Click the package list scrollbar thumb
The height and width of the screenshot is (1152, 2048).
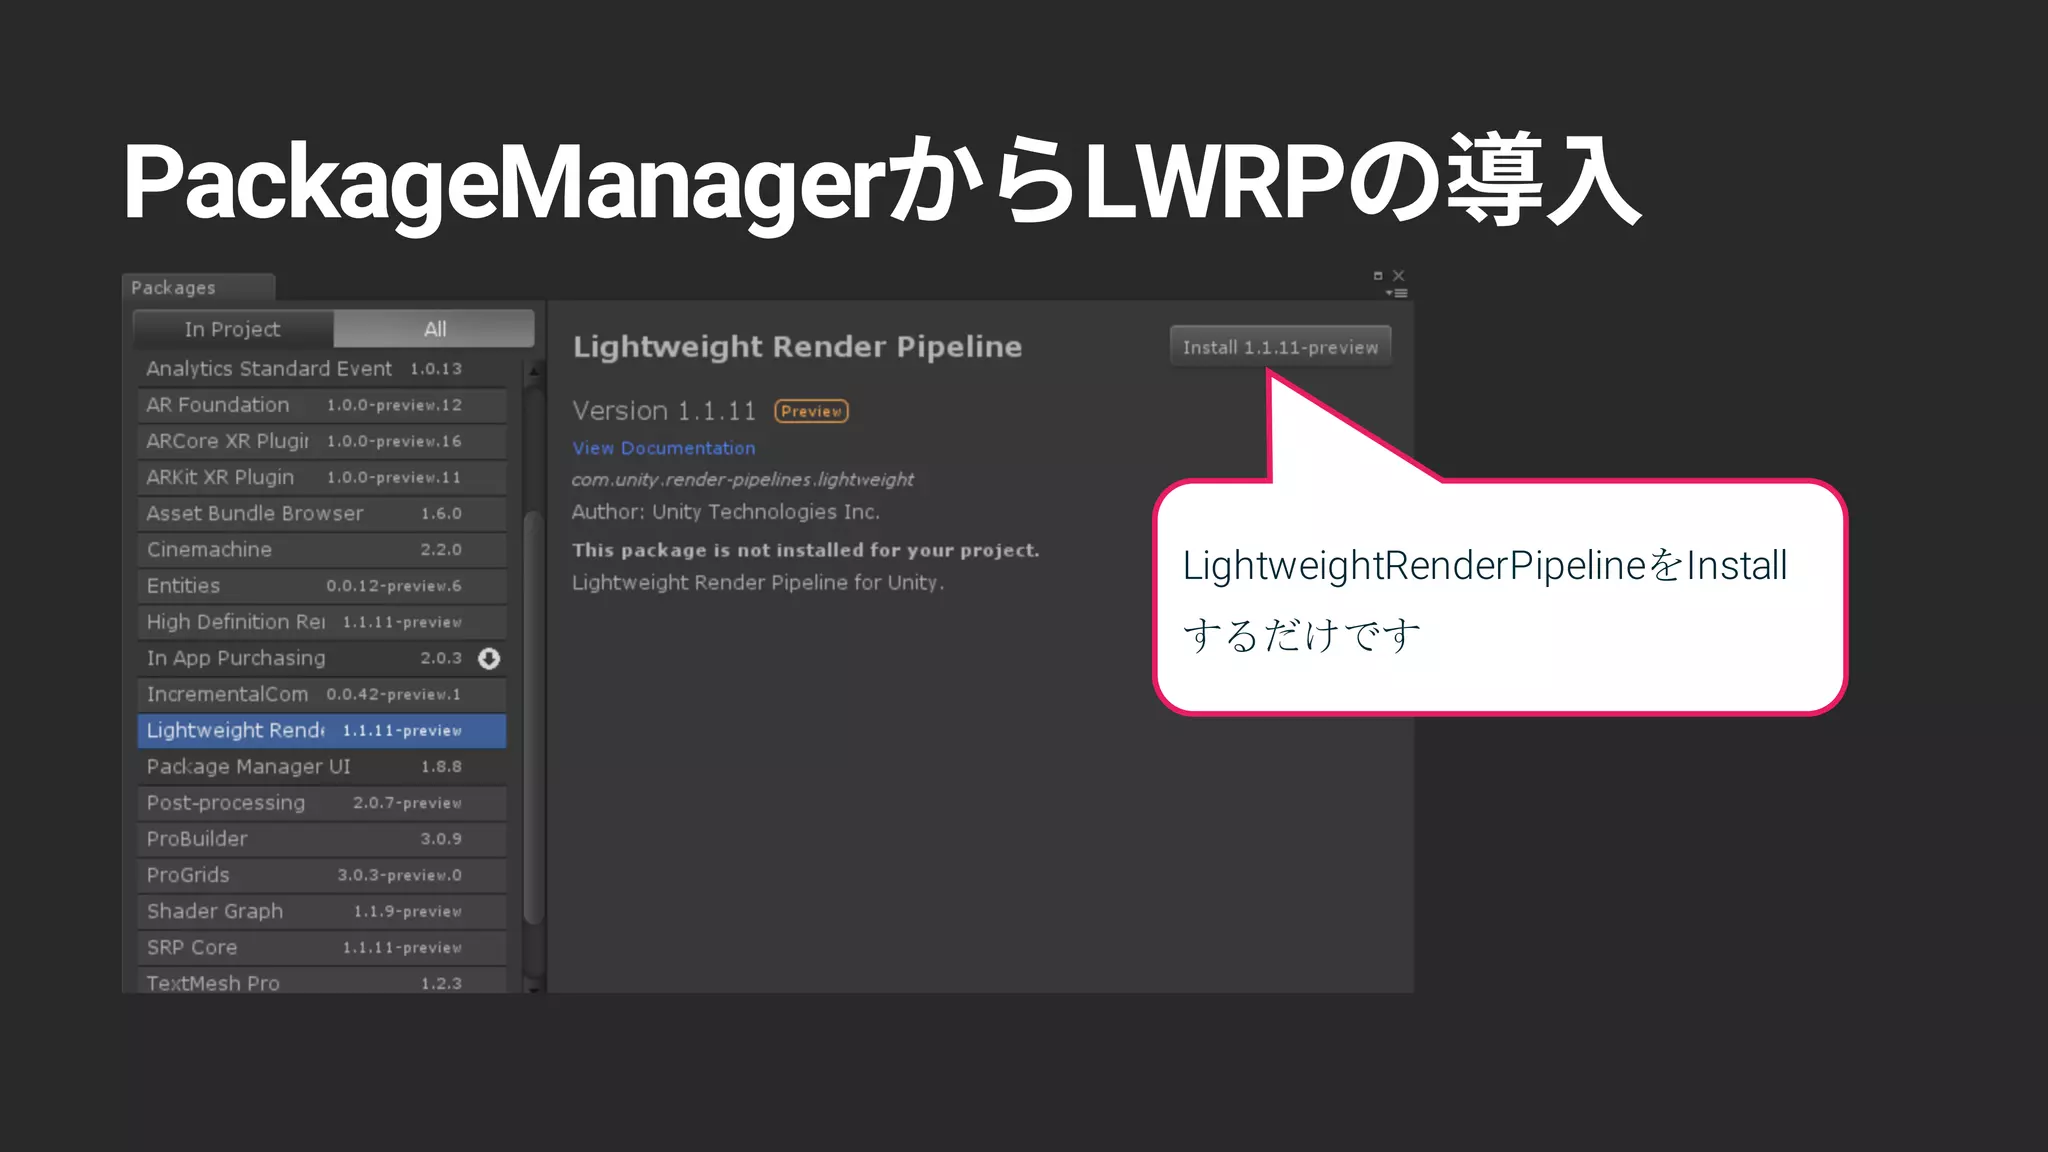pyautogui.click(x=534, y=718)
